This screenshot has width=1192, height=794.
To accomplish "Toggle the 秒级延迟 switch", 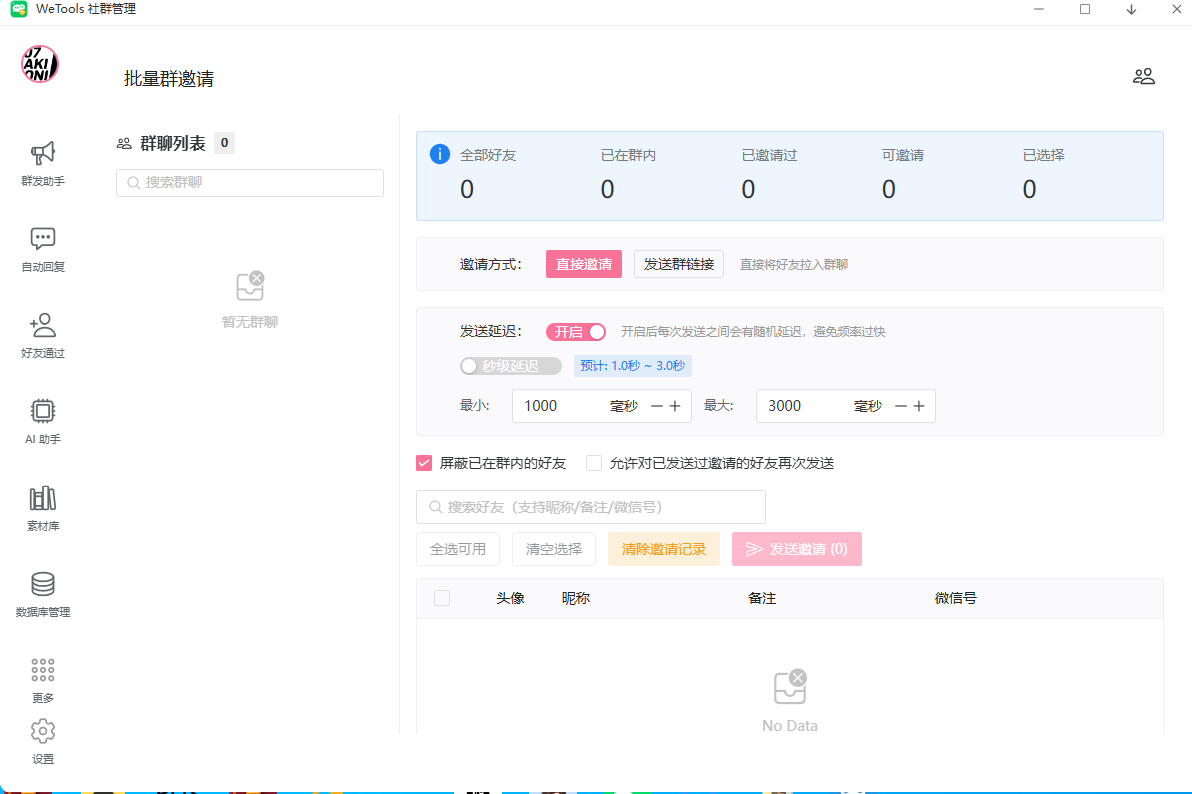I will pos(510,366).
